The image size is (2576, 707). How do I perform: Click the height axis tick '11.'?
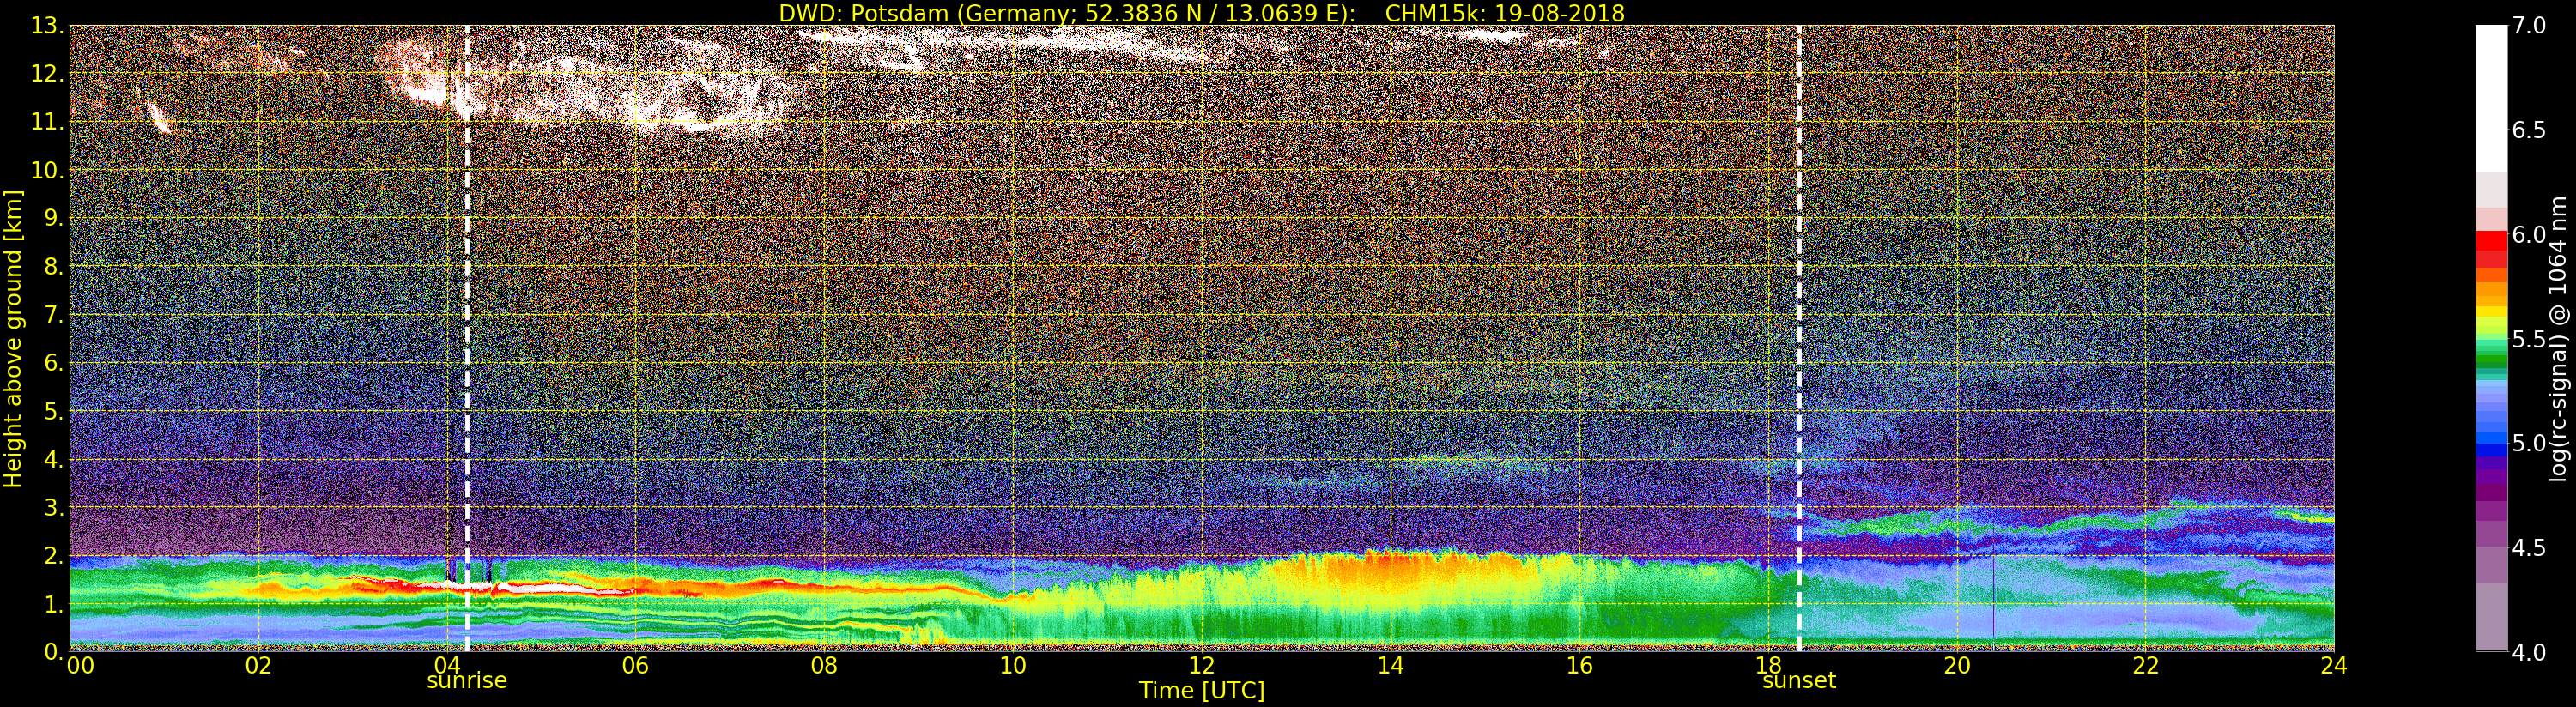[46, 122]
